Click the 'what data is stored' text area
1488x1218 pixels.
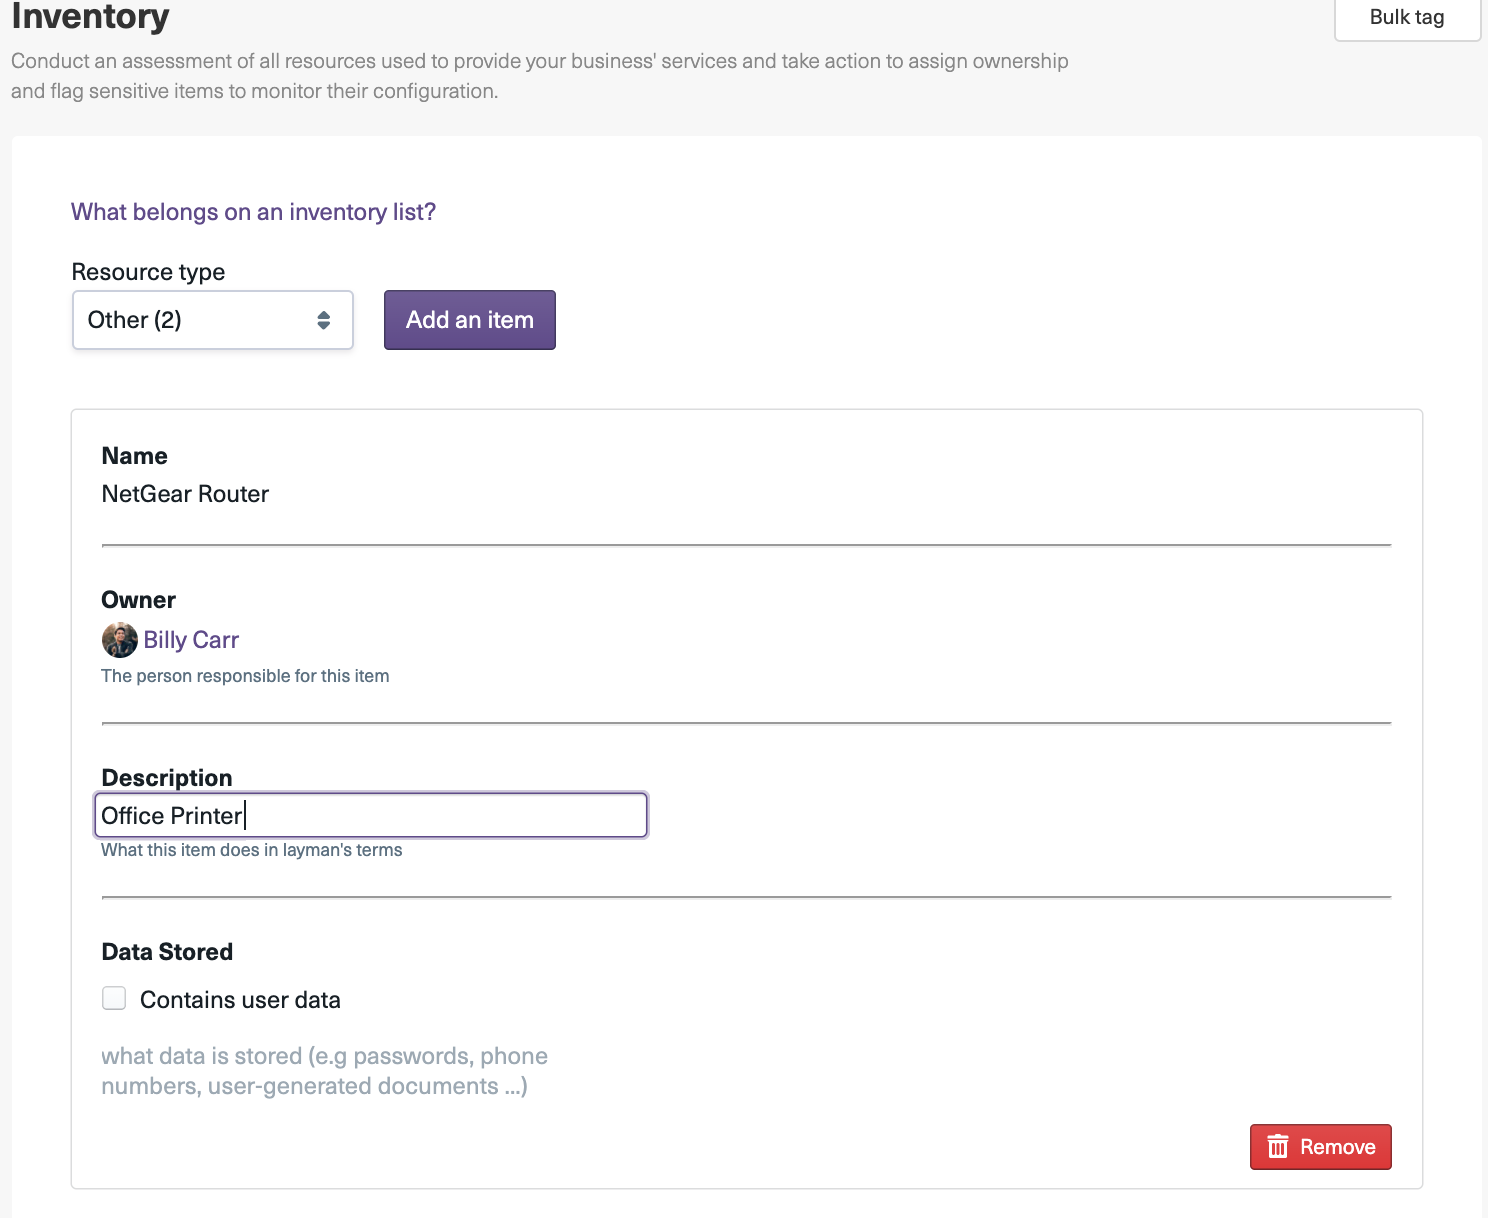tap(325, 1071)
